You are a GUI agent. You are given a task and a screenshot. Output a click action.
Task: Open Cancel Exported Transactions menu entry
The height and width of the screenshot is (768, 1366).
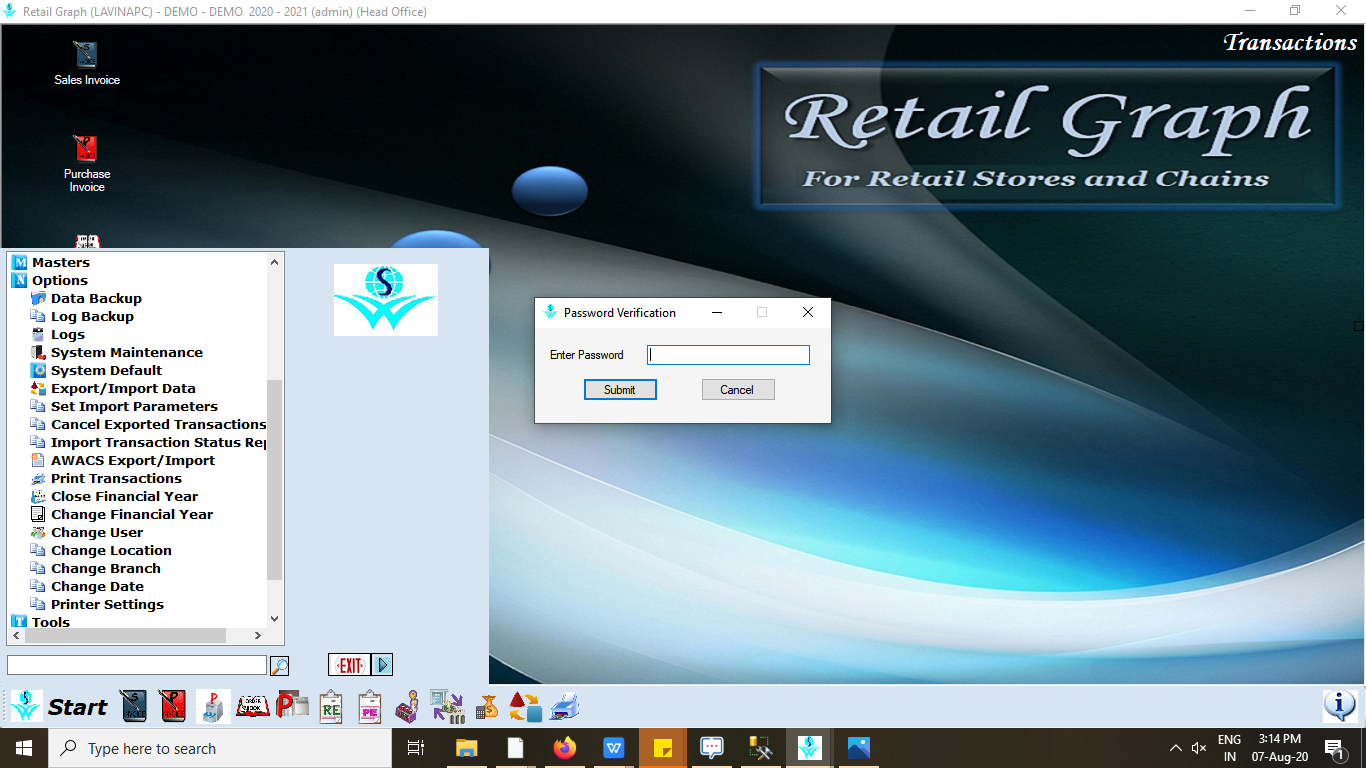159,425
